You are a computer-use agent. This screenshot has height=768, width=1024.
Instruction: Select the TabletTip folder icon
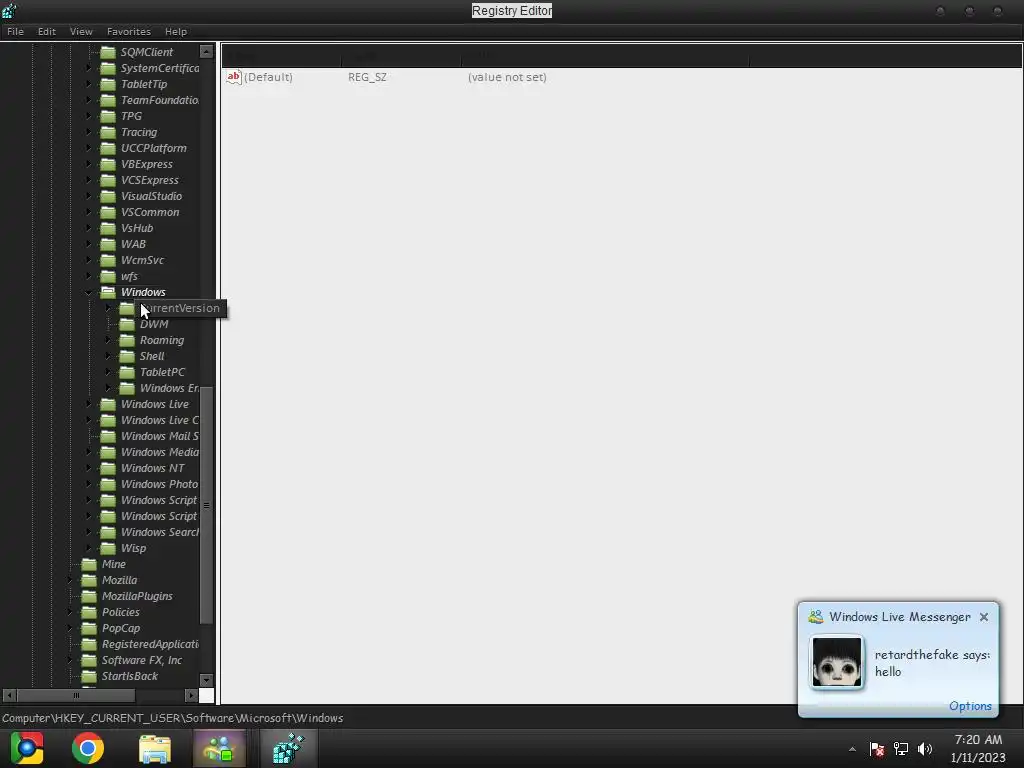point(108,84)
